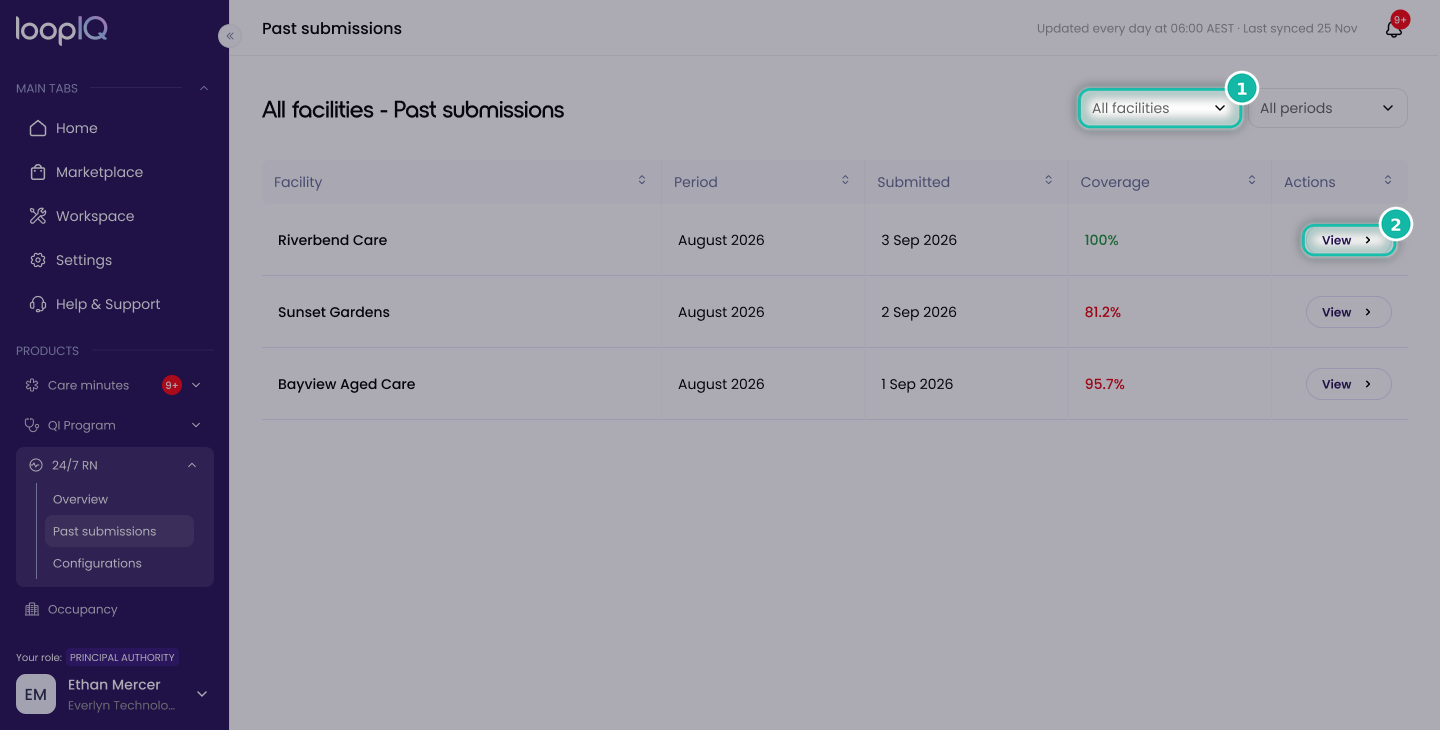
Task: Click the Settings gear icon
Action: [x=38, y=260]
